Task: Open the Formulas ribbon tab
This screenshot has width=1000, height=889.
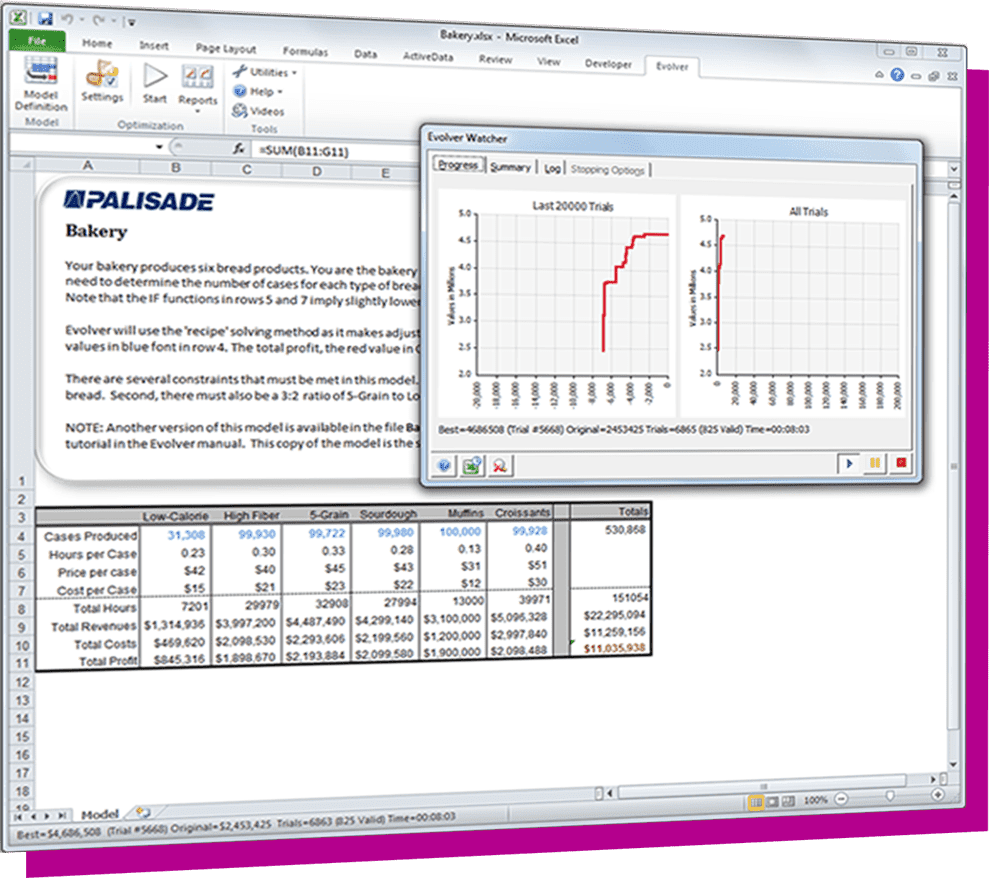Action: click(x=305, y=51)
